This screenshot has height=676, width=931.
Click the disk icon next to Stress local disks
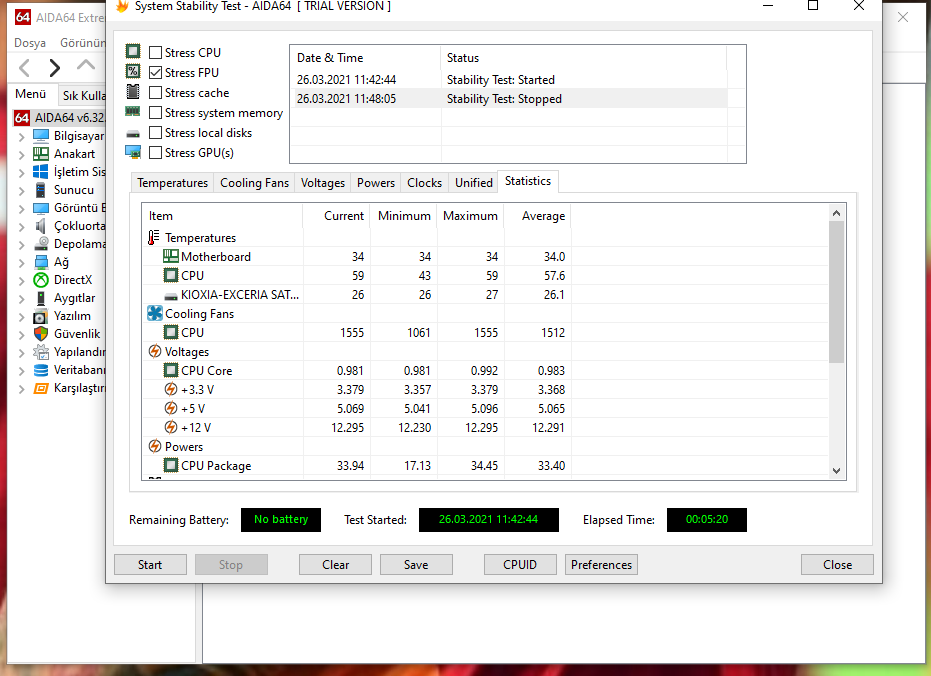133,132
